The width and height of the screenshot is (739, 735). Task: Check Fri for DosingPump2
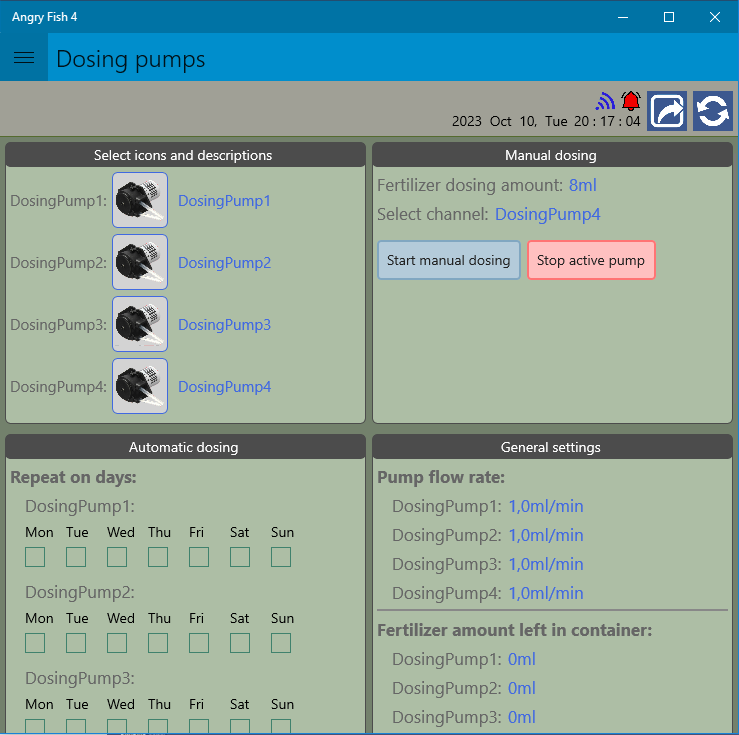tap(199, 643)
